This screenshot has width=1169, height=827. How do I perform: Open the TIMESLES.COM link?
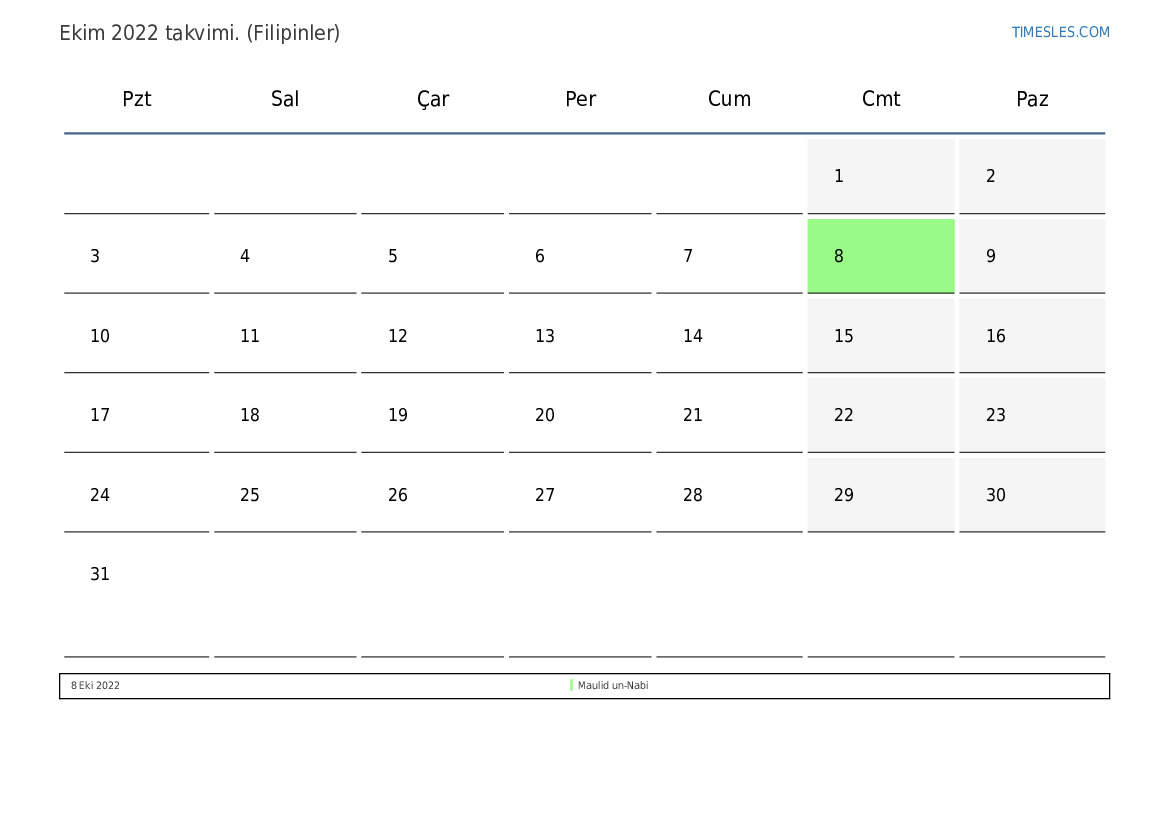point(1060,32)
